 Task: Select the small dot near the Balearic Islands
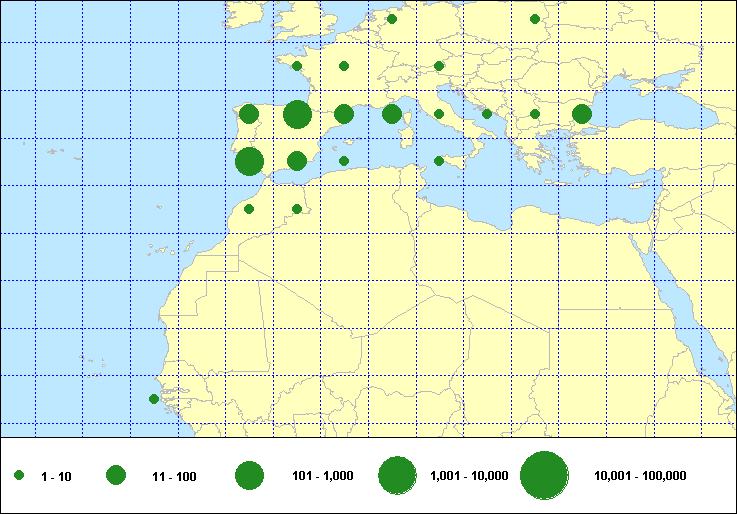point(344,161)
